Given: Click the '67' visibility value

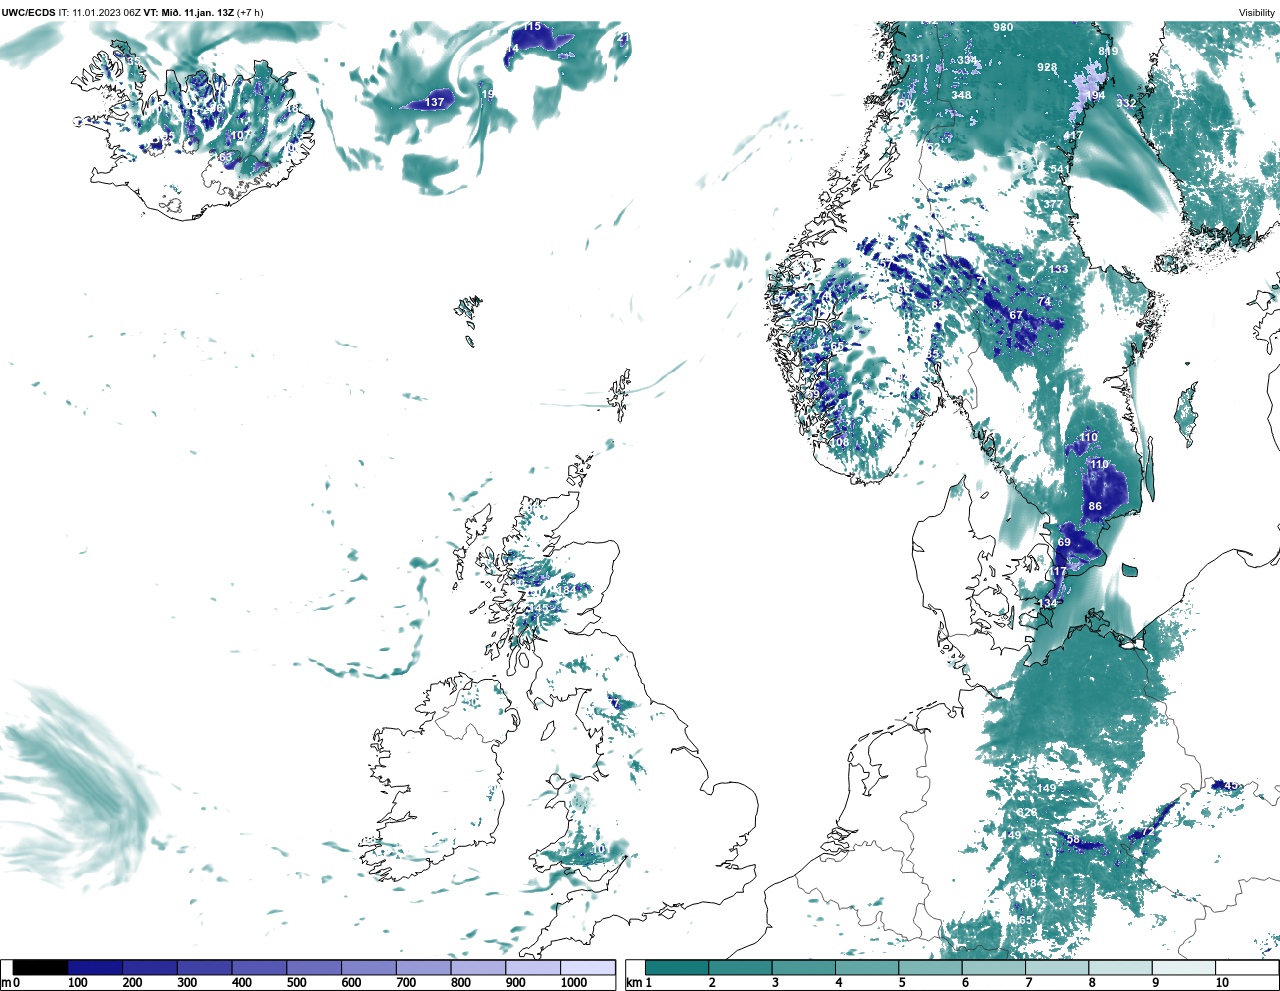Looking at the screenshot, I should [1016, 315].
